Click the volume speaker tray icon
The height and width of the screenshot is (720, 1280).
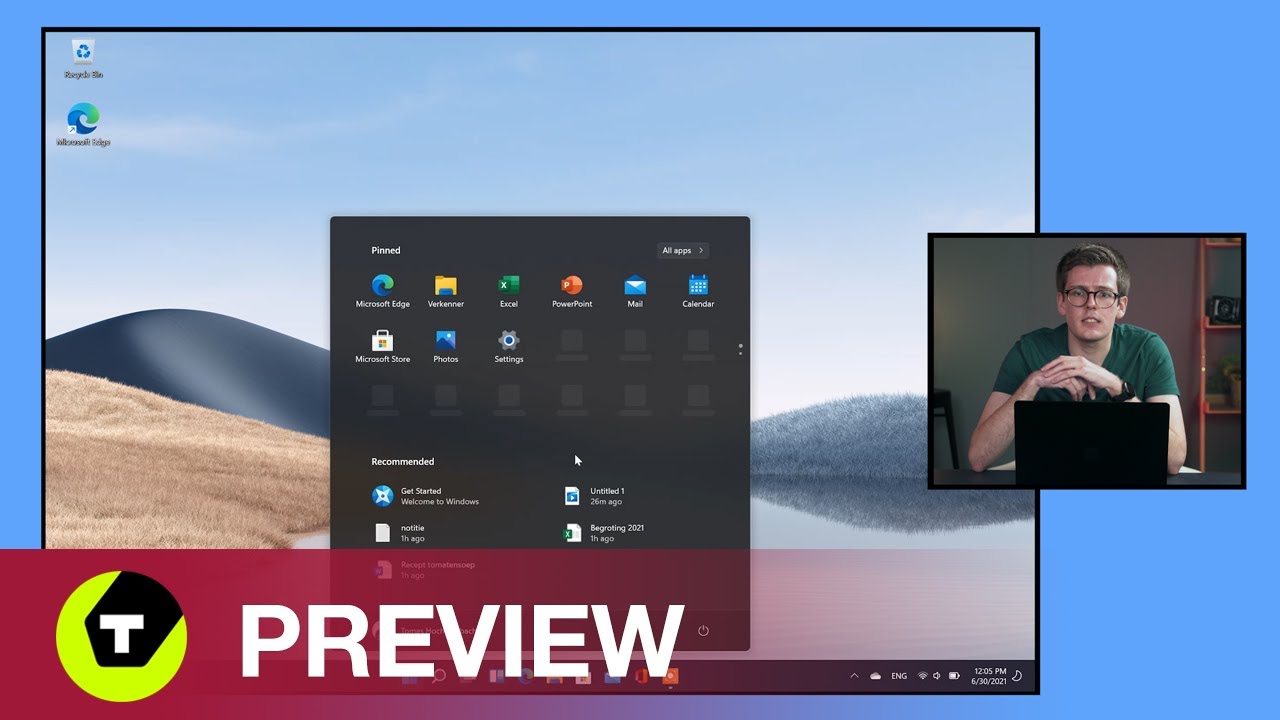(x=937, y=676)
